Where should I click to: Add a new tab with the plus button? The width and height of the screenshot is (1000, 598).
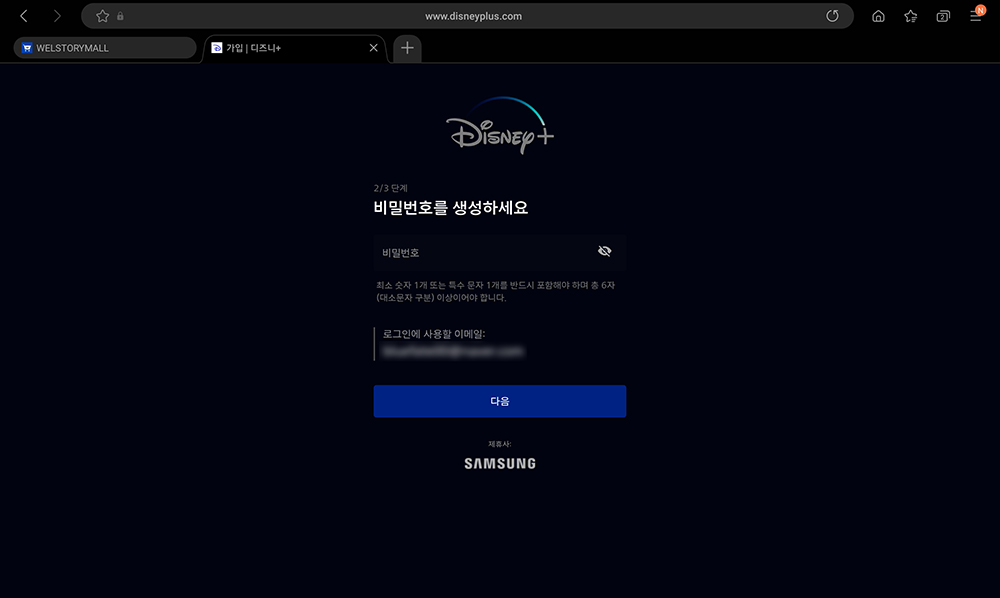[x=407, y=48]
